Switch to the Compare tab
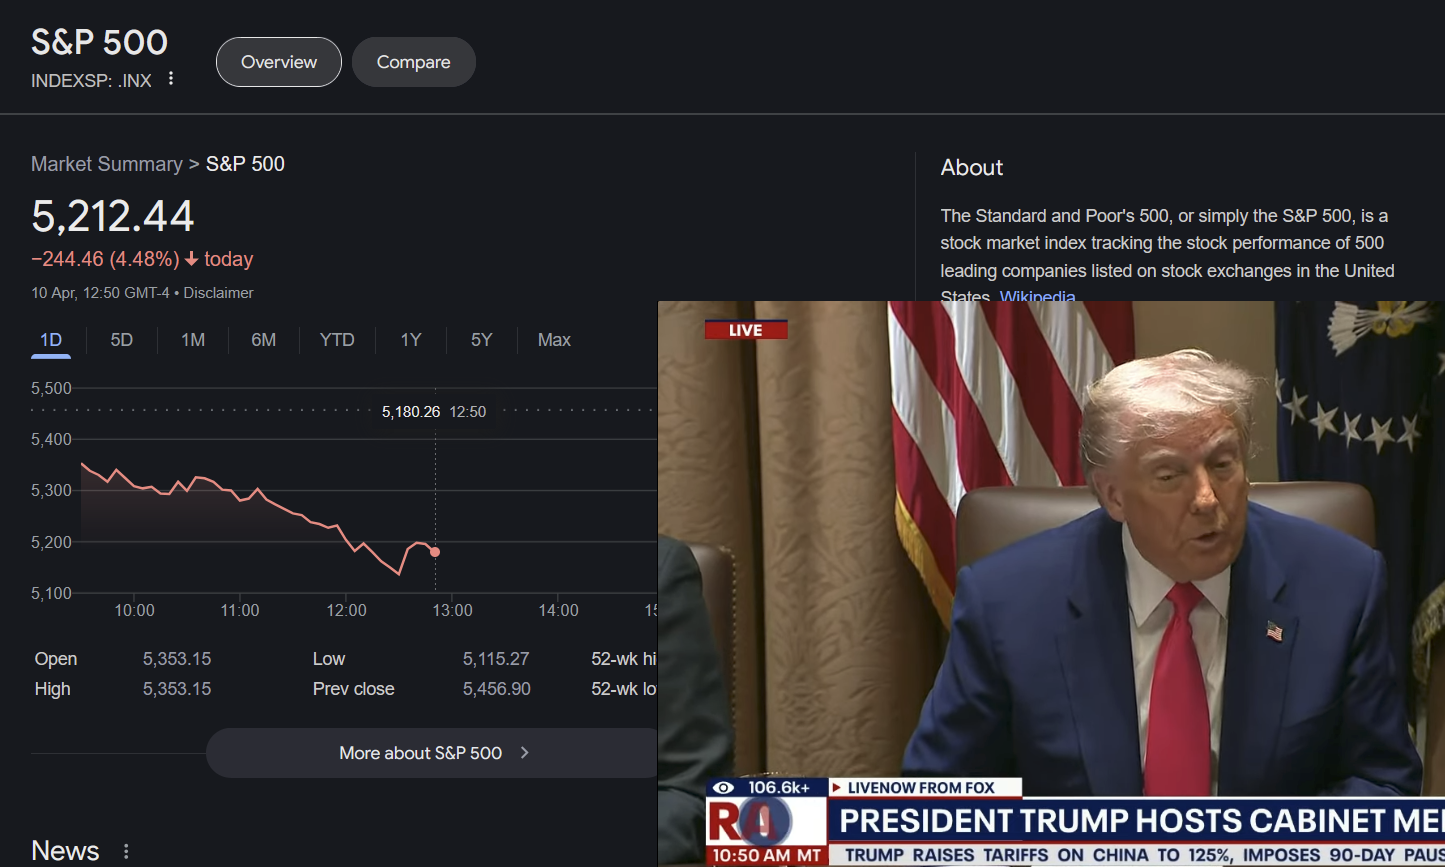Image resolution: width=1445 pixels, height=867 pixels. click(x=414, y=62)
